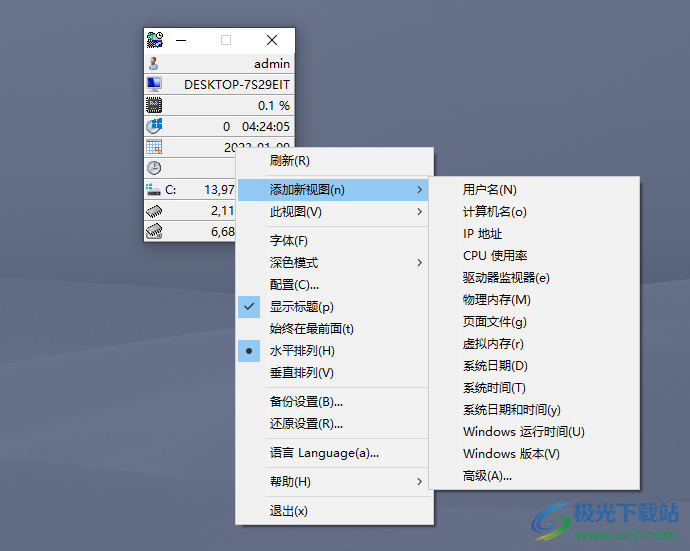Click the 0.1 % CPU usage value
The image size is (690, 551).
click(274, 106)
